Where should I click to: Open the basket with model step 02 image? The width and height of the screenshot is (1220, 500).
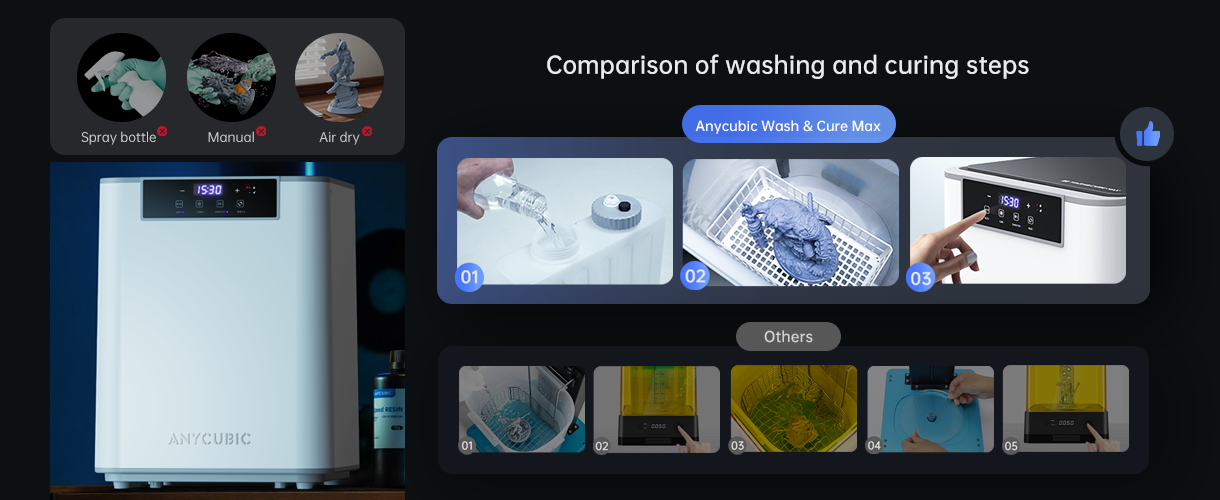(x=791, y=221)
